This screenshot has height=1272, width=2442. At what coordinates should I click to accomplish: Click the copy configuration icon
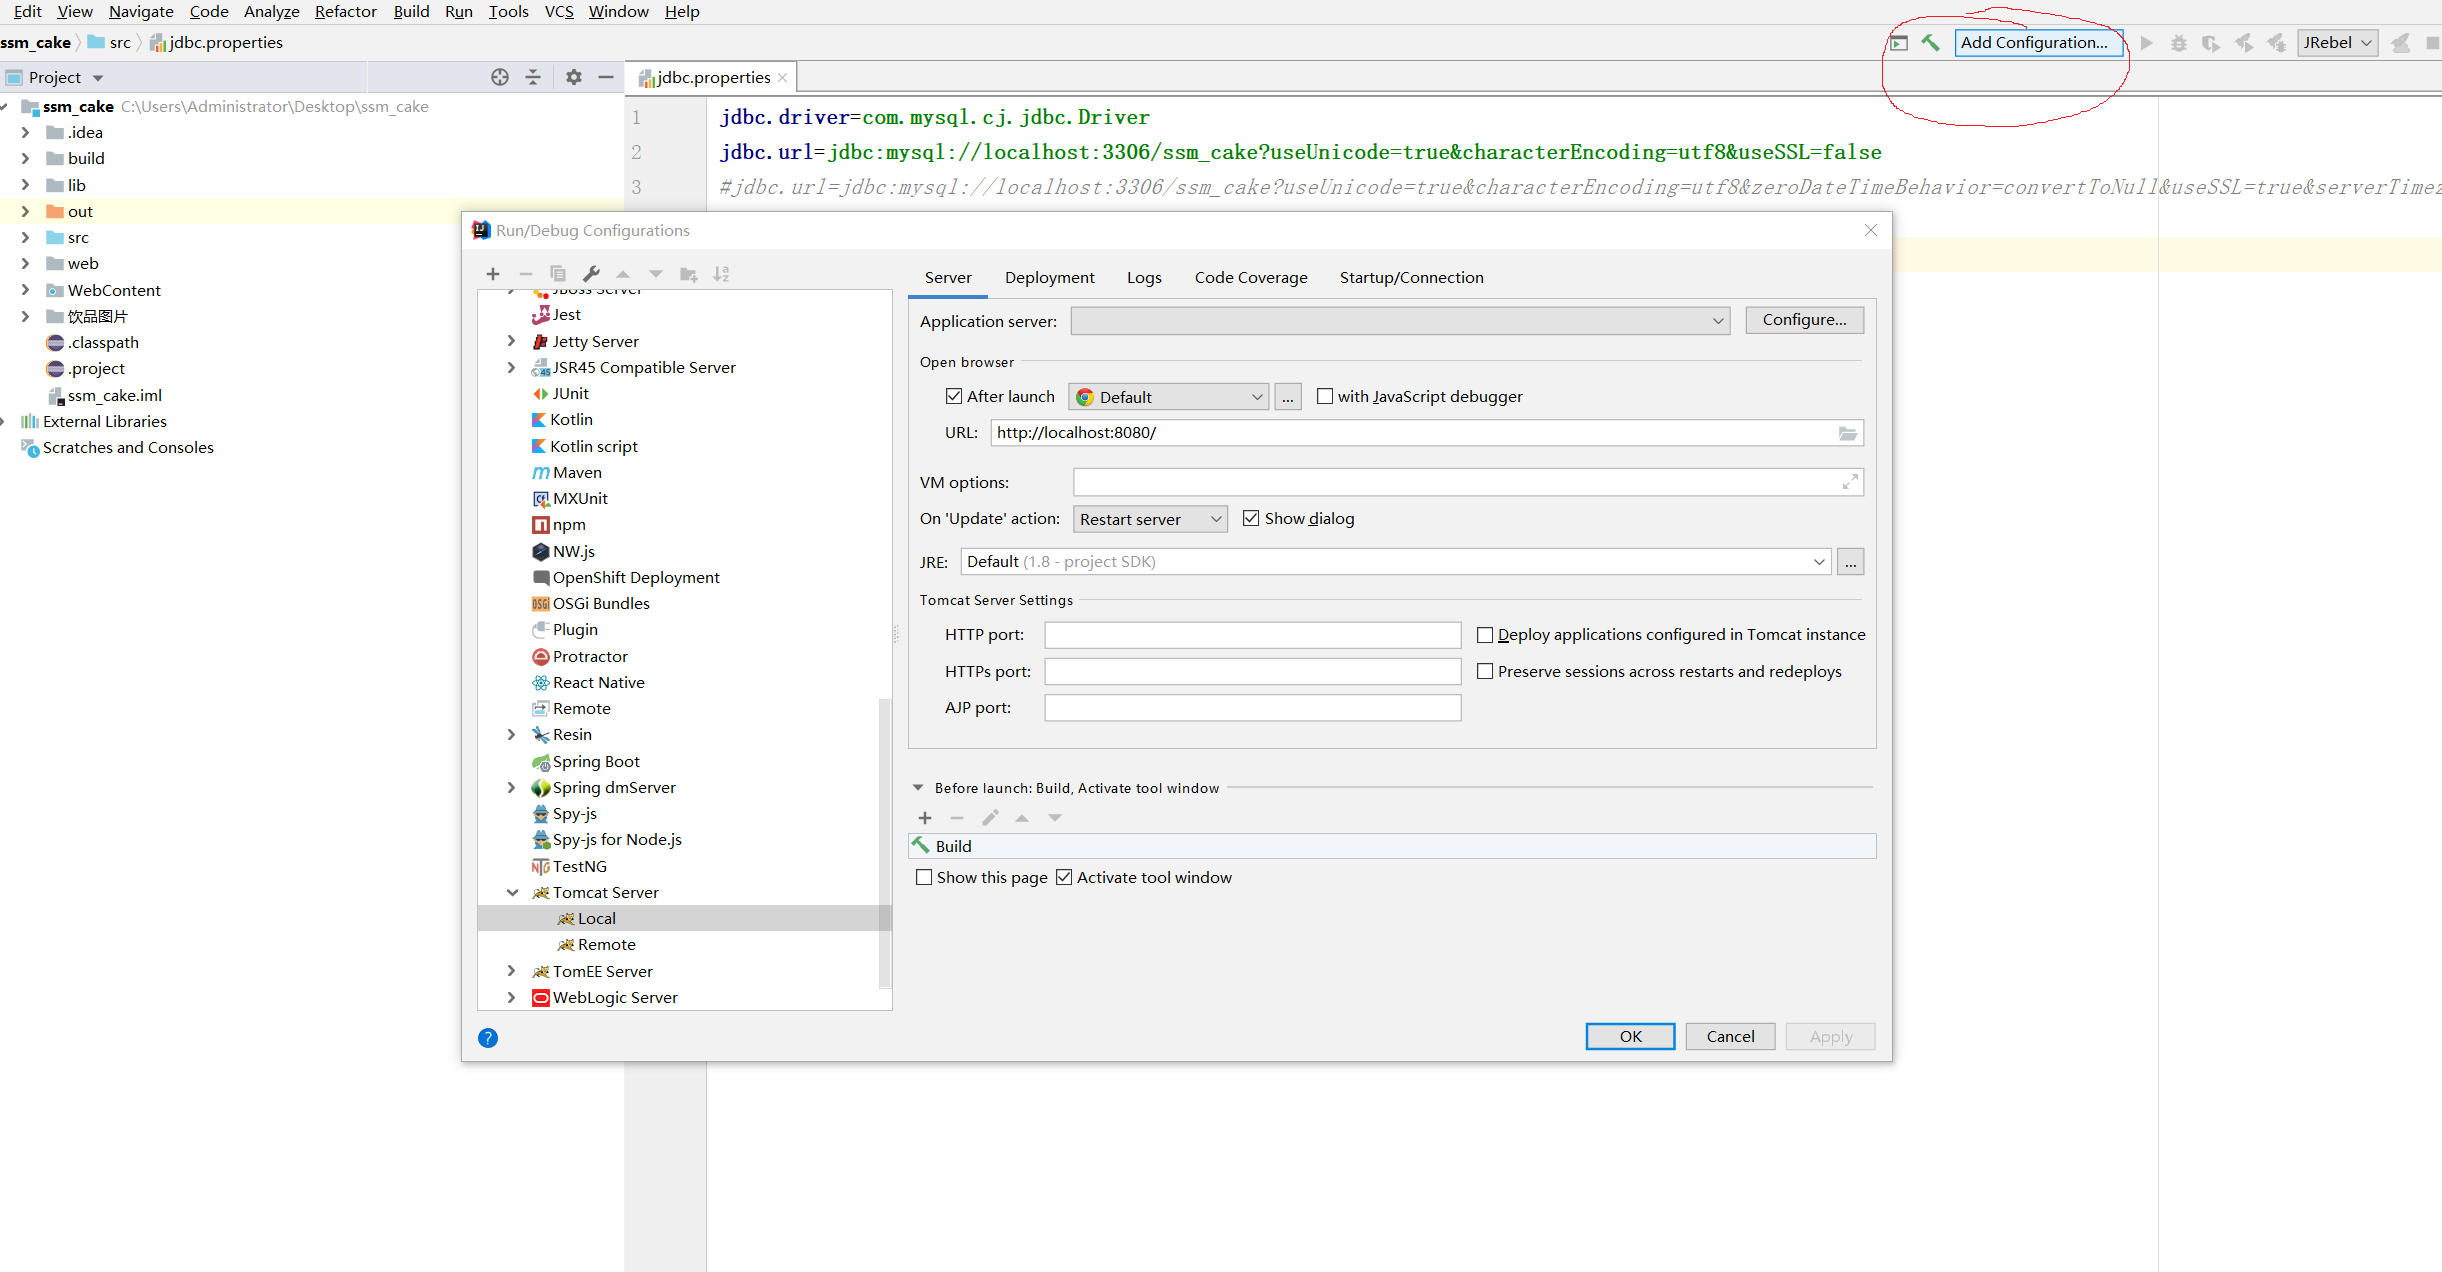(558, 274)
